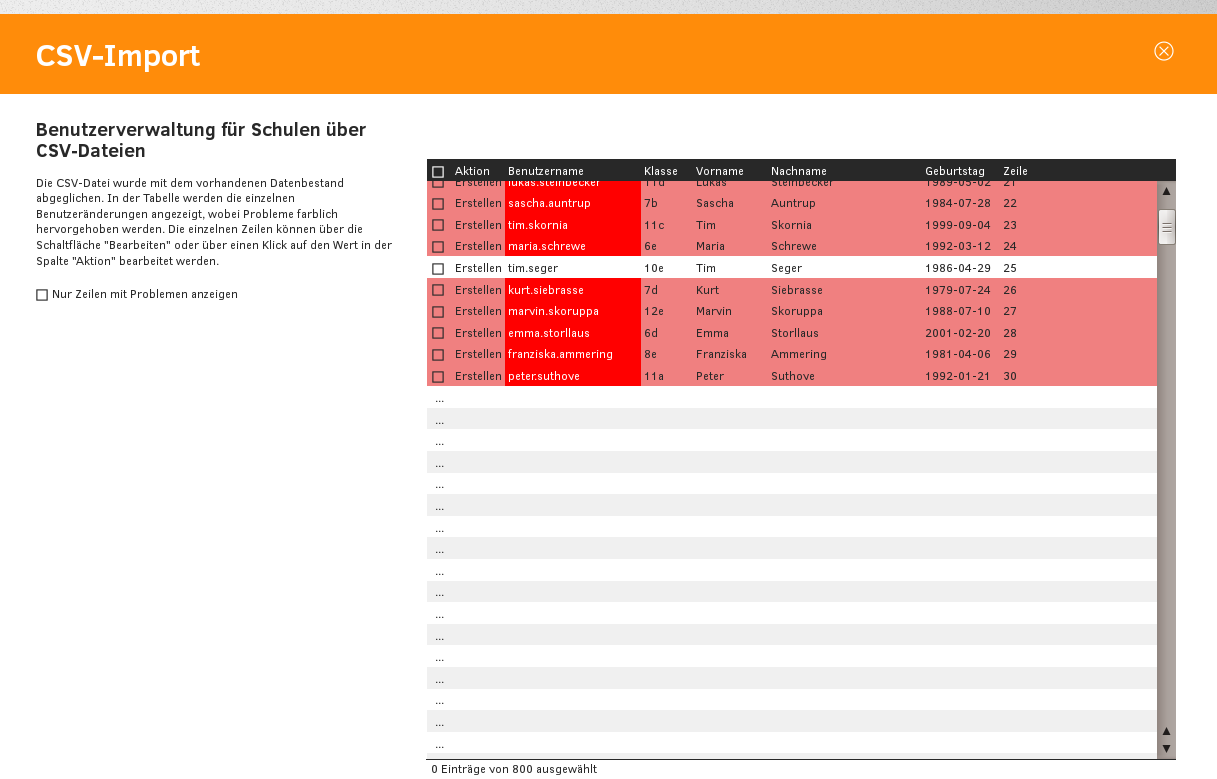Click the scrollbar down arrow at the very bottom
This screenshot has width=1217, height=779.
1166,749
